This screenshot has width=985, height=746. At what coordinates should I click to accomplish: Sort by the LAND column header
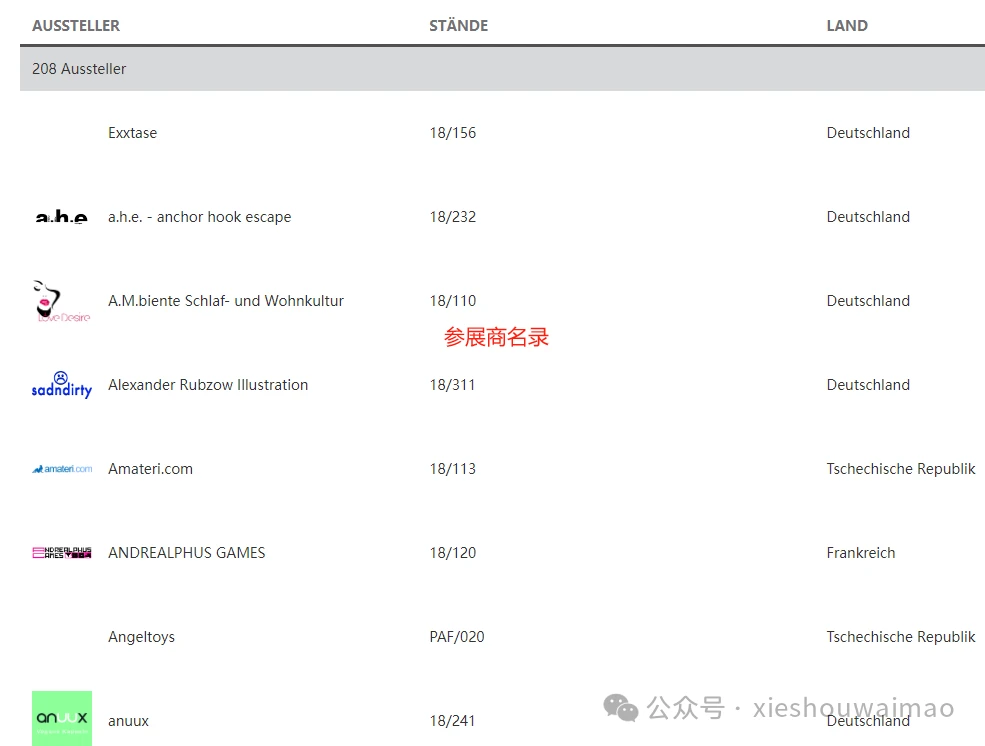[x=847, y=26]
